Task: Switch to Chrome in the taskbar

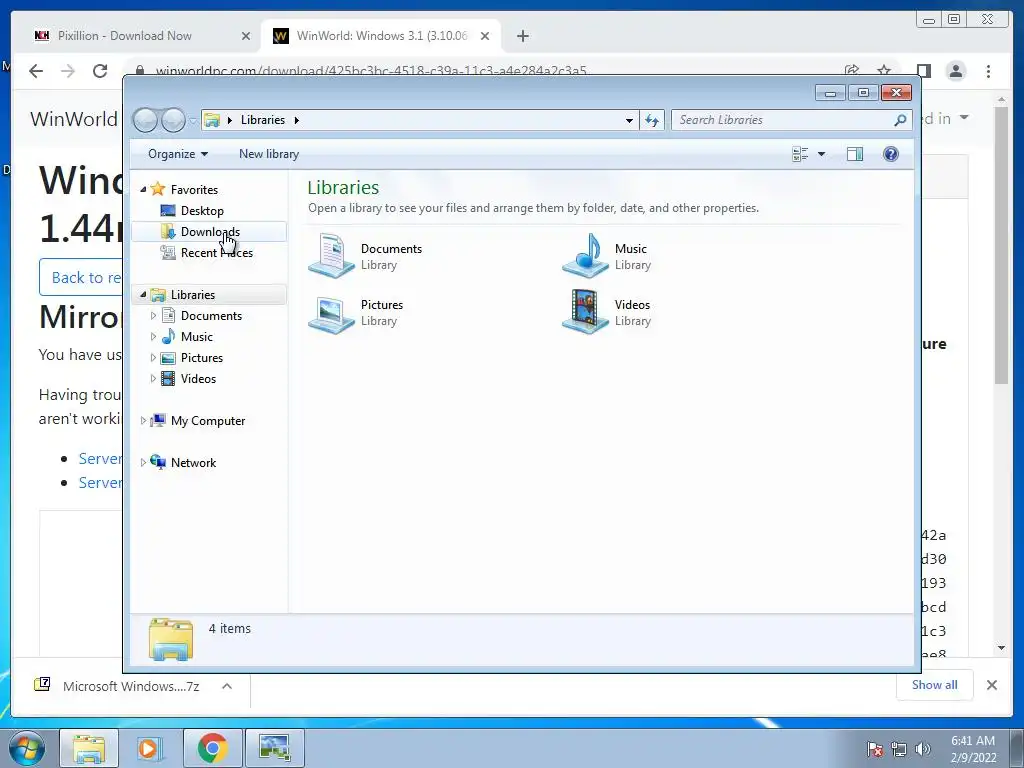Action: [x=212, y=748]
